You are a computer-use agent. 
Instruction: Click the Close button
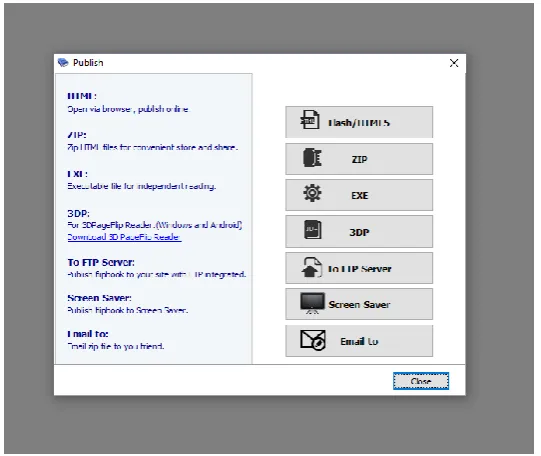coord(421,381)
